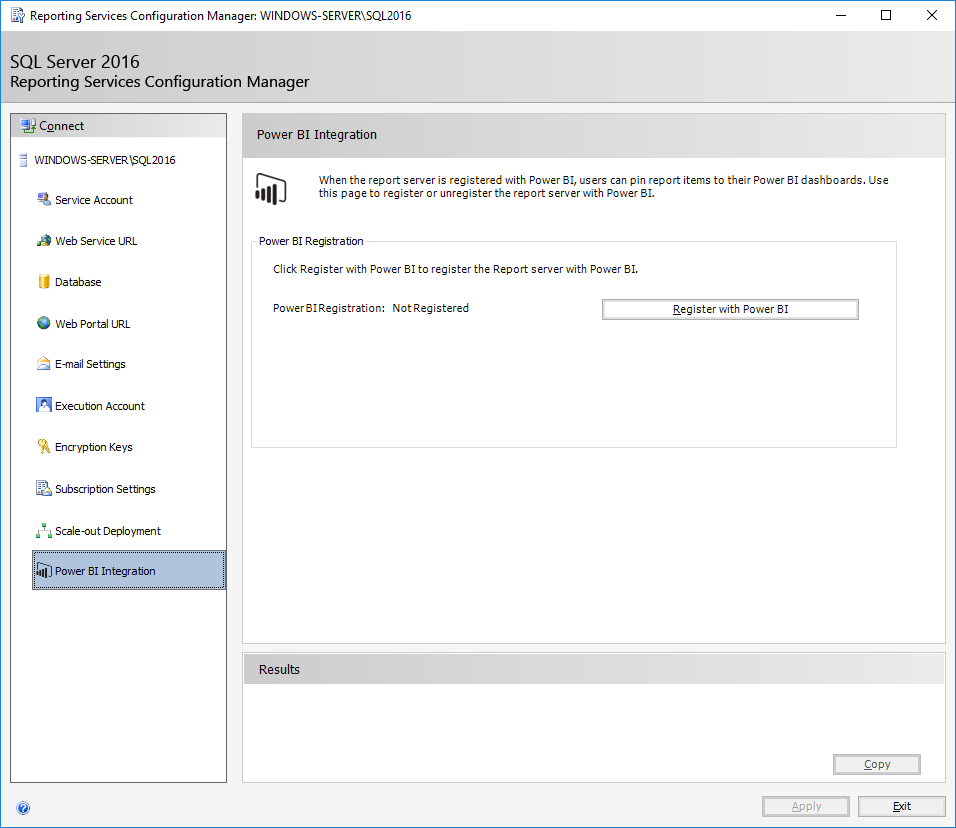The height and width of the screenshot is (828, 956).
Task: Click Register with Power BI button
Action: 730,309
